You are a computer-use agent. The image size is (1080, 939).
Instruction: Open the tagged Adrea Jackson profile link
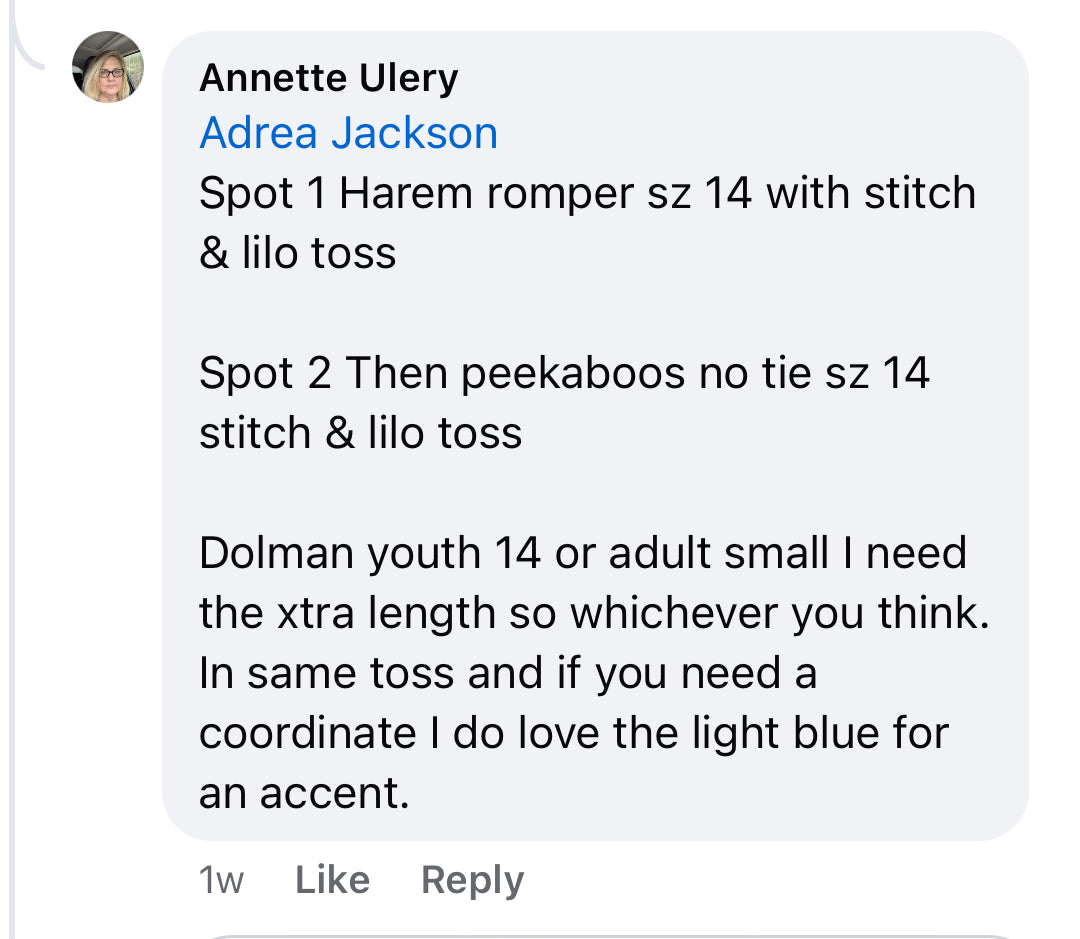click(348, 133)
